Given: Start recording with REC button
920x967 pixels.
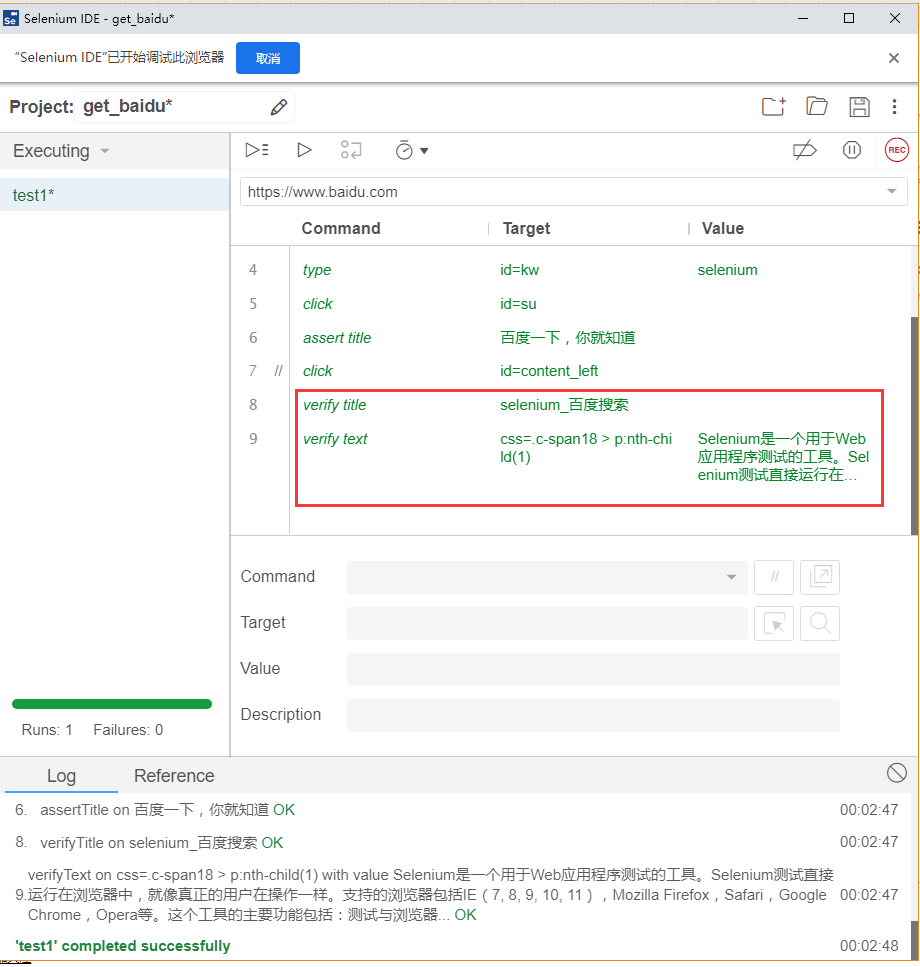Looking at the screenshot, I should (x=897, y=150).
